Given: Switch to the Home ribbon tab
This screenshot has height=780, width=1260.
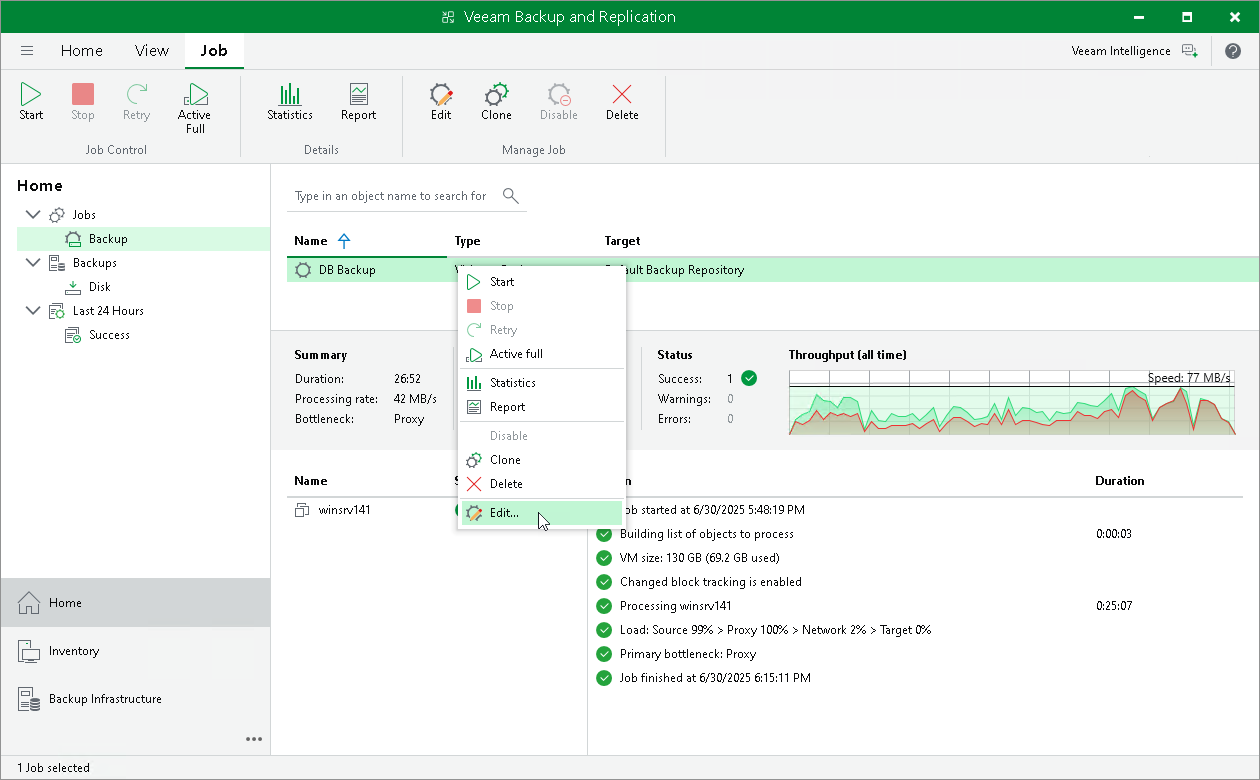Looking at the screenshot, I should 82,51.
